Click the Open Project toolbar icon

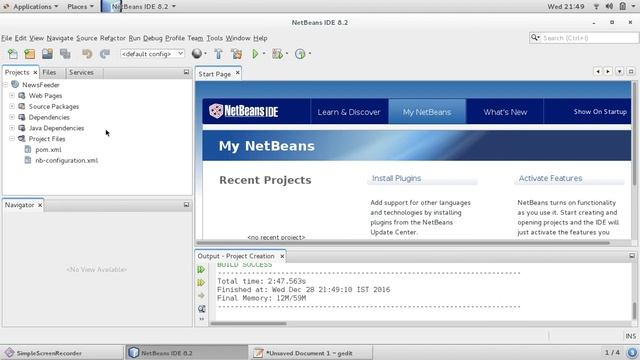[x=47, y=53]
